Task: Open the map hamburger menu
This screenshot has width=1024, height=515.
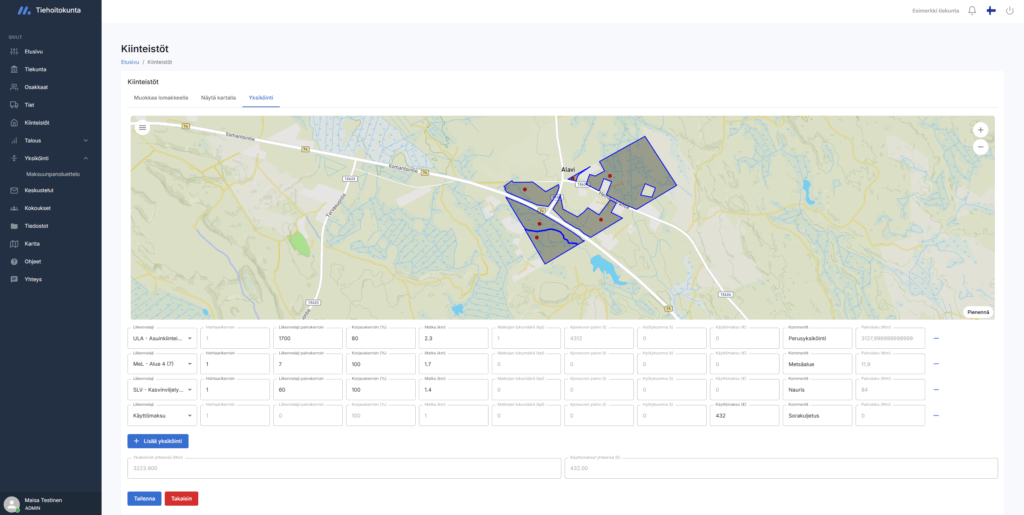Action: point(143,127)
